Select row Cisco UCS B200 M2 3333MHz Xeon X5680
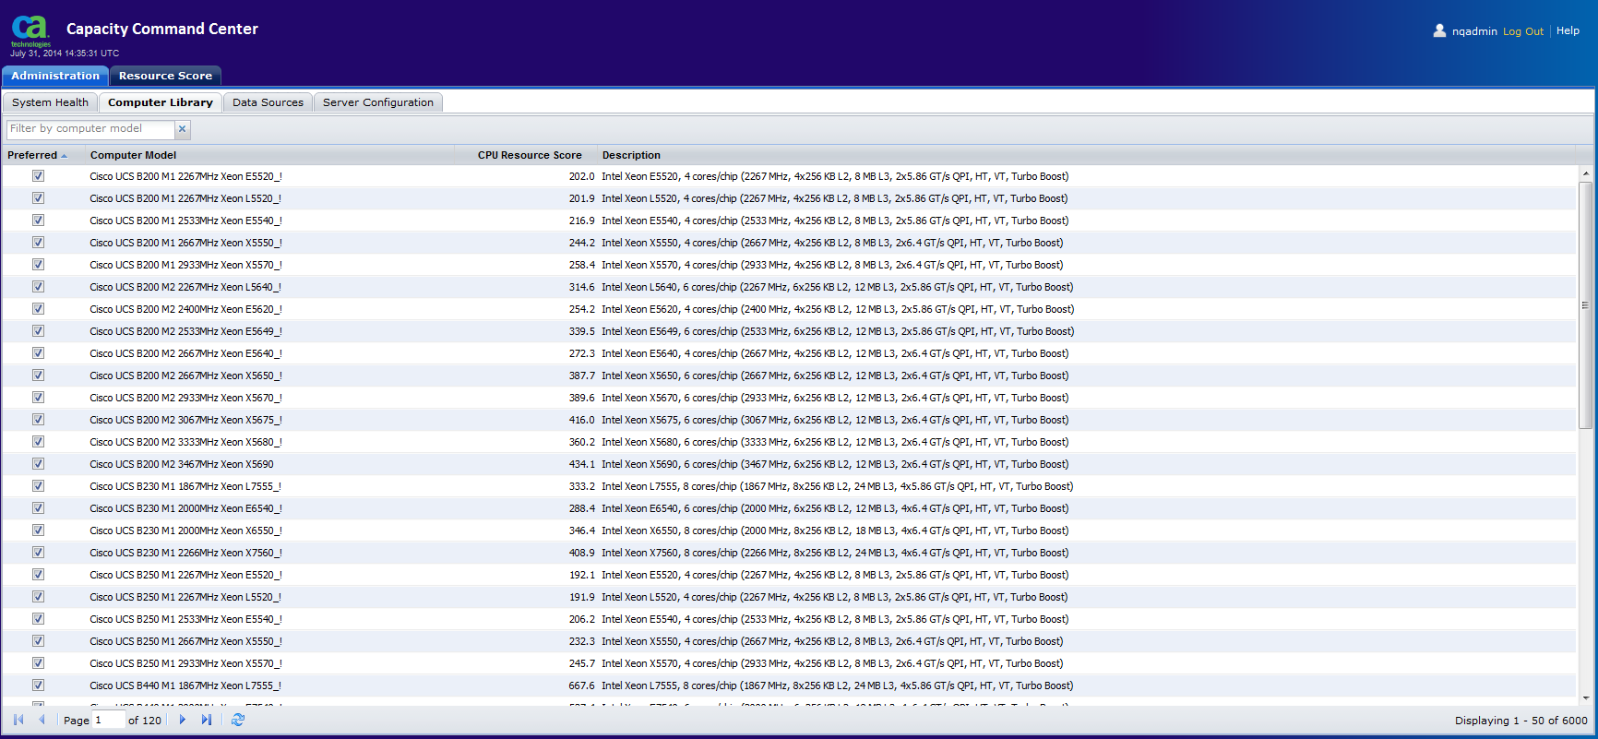 click(789, 442)
